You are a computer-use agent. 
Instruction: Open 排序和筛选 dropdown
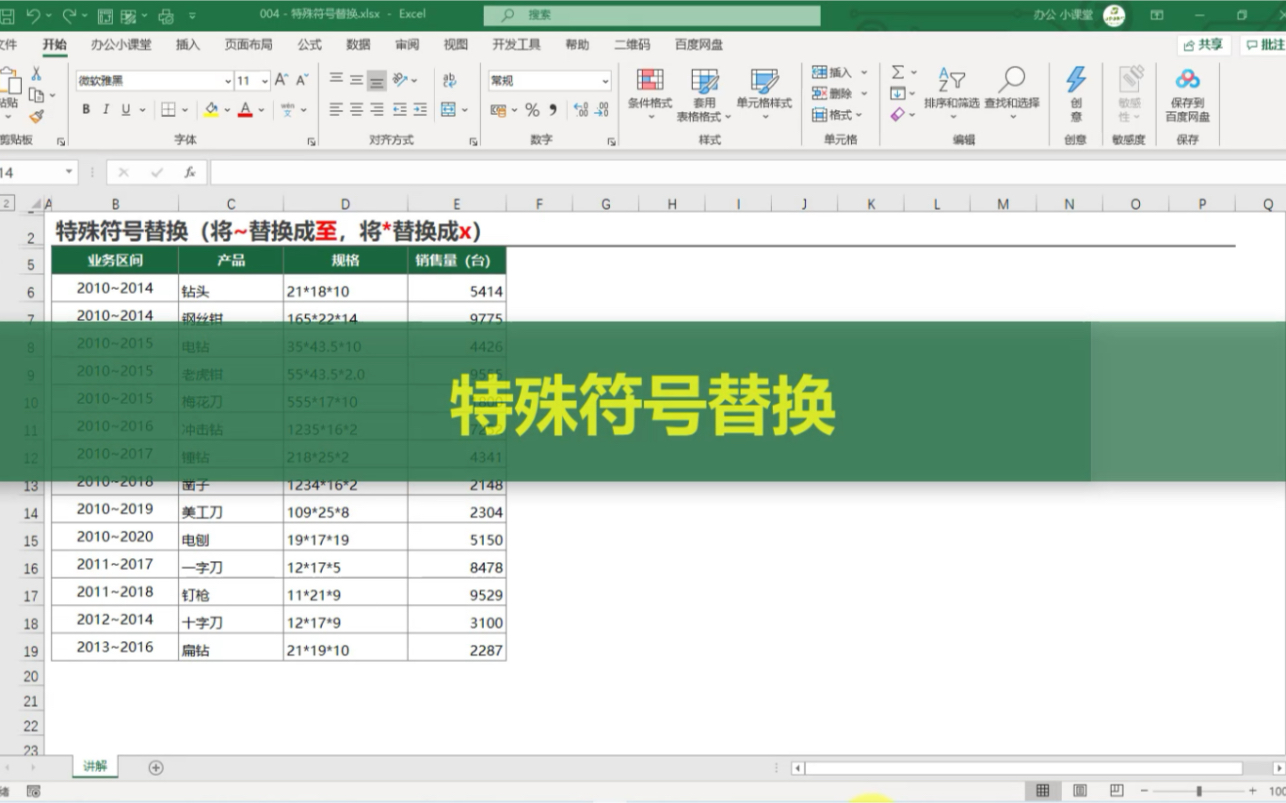point(951,94)
